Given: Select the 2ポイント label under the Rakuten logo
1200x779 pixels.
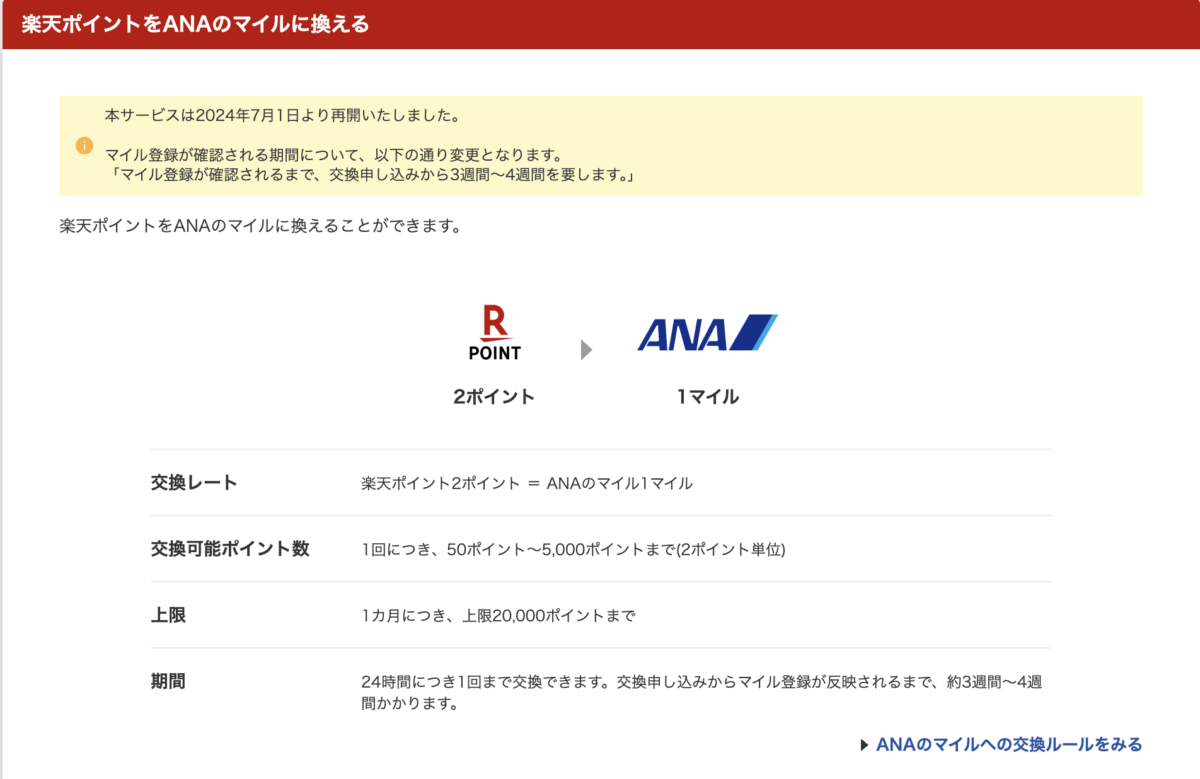Looking at the screenshot, I should [494, 396].
